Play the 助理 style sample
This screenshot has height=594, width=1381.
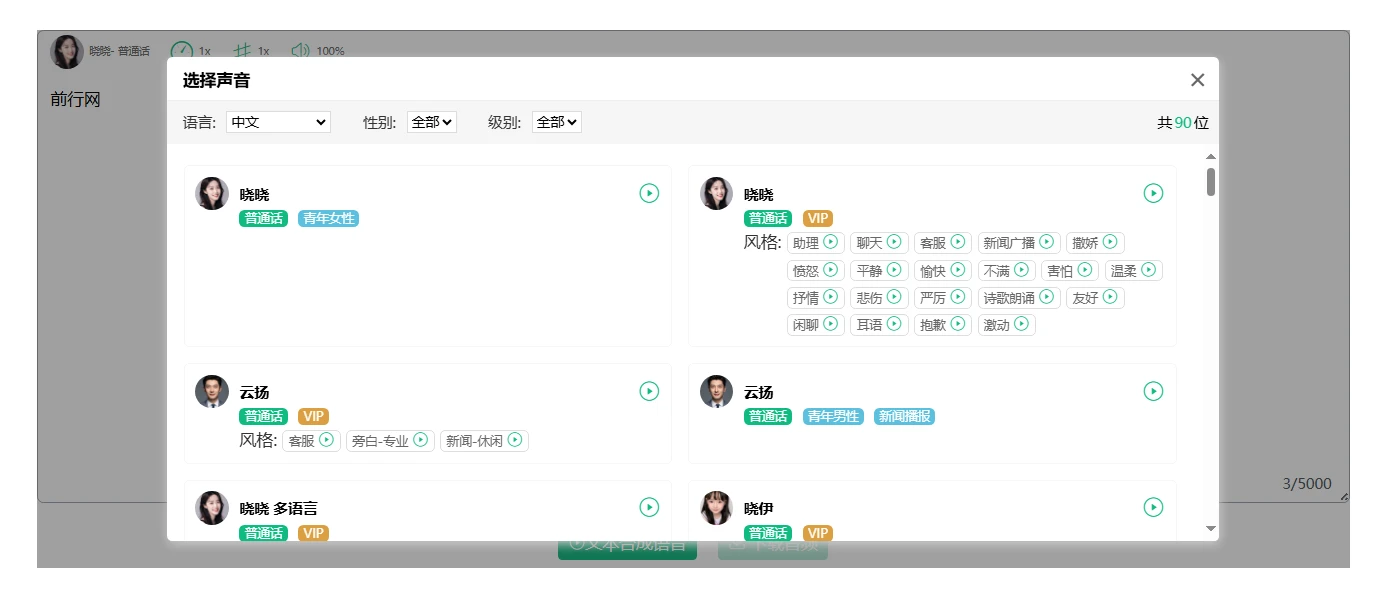coord(830,242)
